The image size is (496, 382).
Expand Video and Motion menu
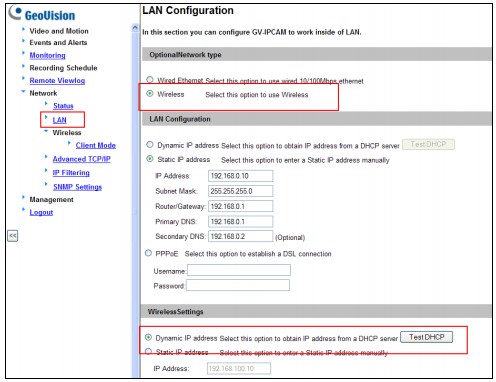[x=59, y=31]
